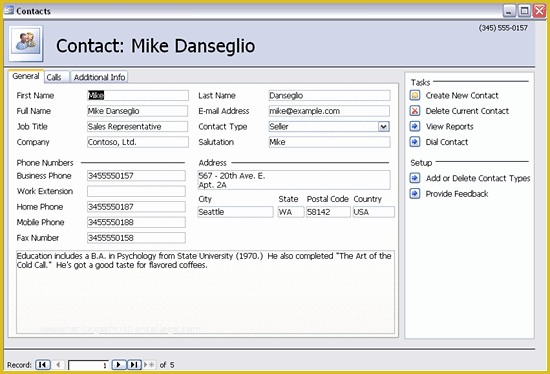
Task: Click the View Reports arrow icon
Action: click(x=415, y=126)
